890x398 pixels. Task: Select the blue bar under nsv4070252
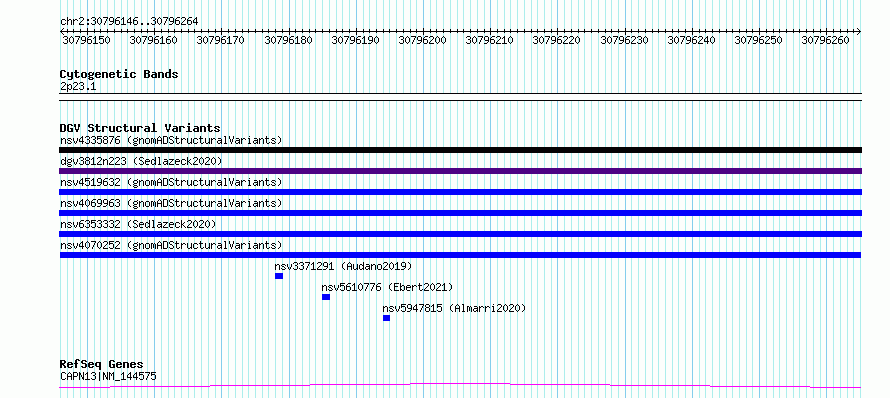pos(460,255)
